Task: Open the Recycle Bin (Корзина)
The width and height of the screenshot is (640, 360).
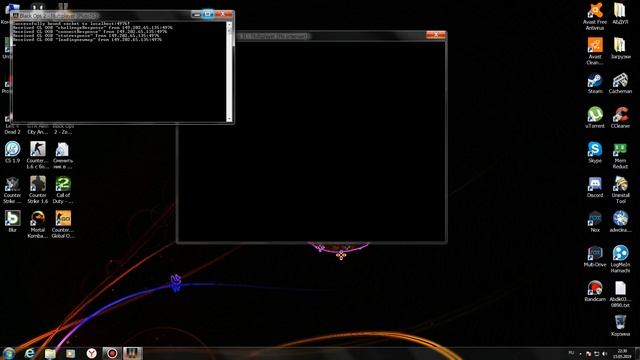Action: [620, 325]
